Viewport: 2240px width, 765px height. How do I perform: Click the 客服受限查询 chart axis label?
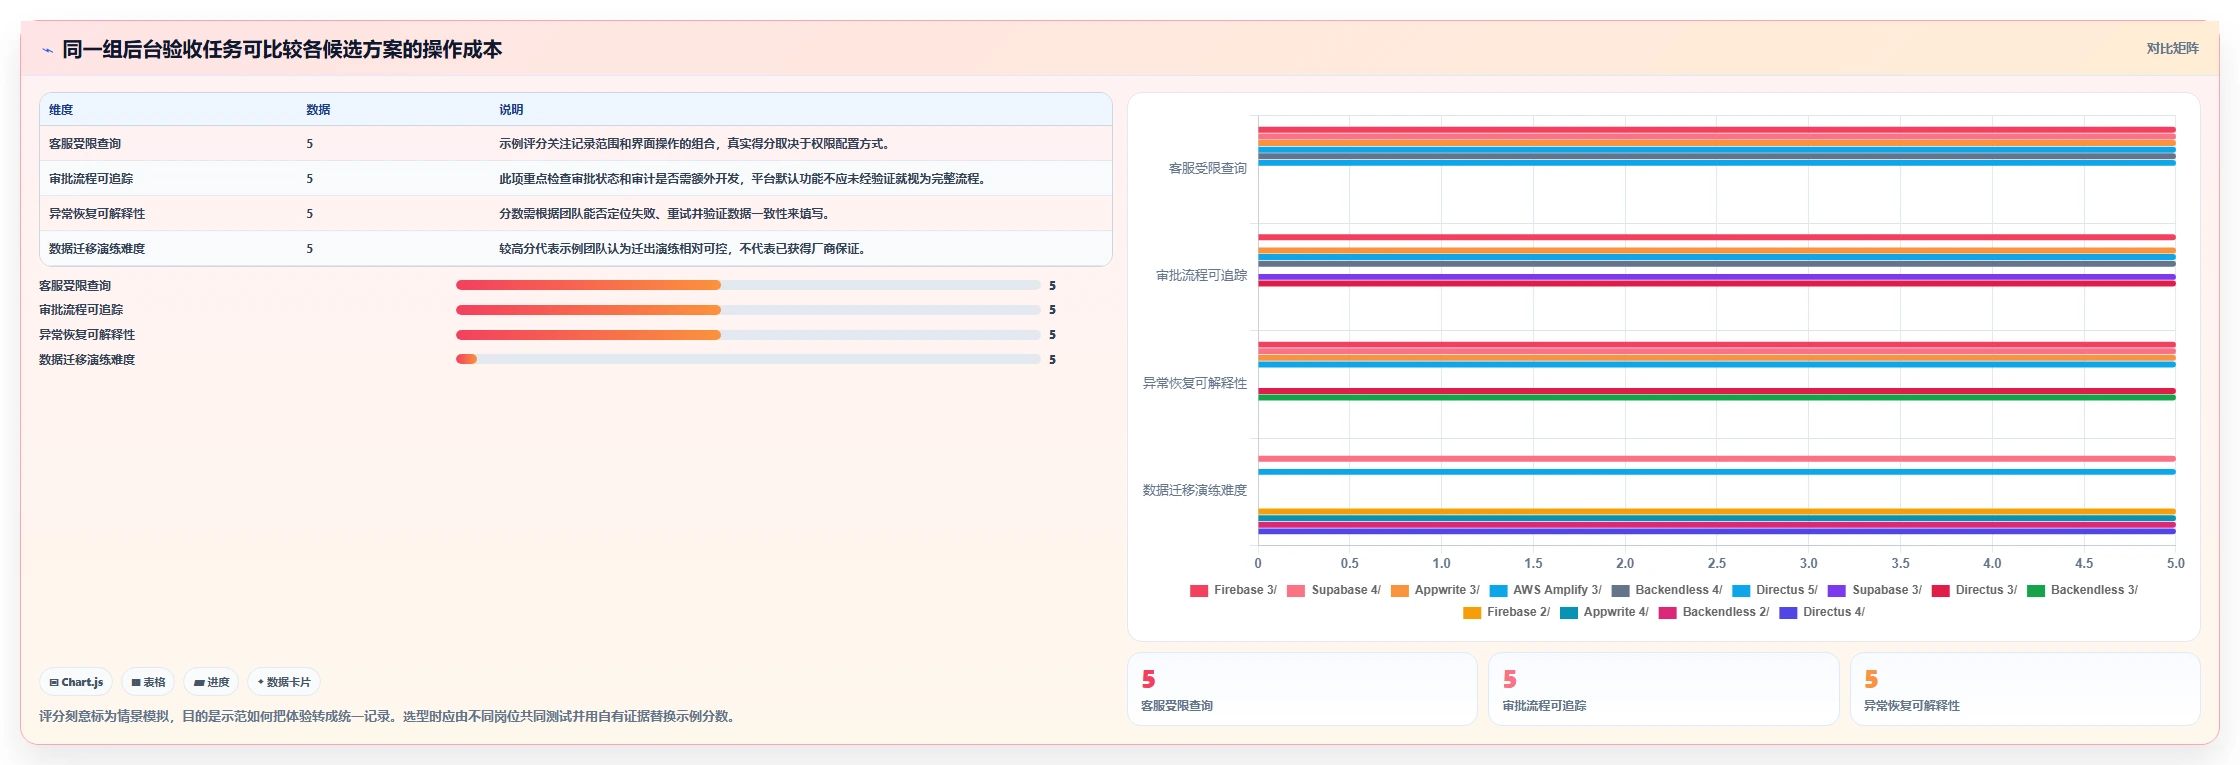point(1208,168)
